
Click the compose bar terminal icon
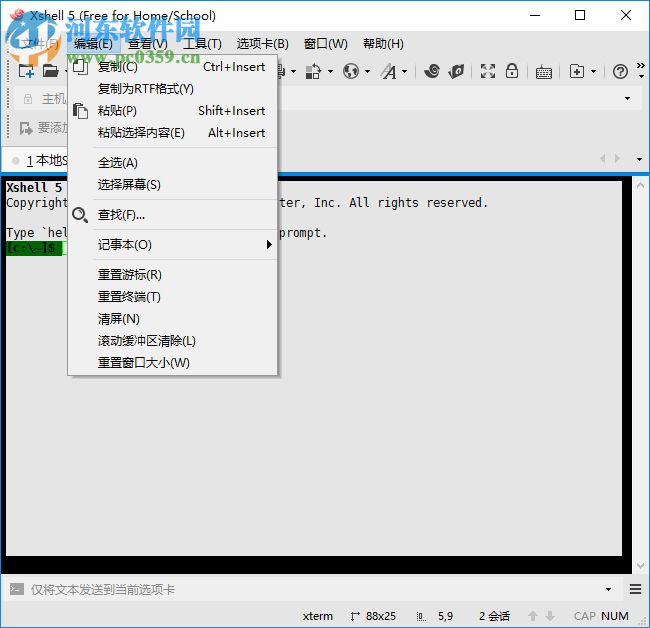click(x=17, y=589)
